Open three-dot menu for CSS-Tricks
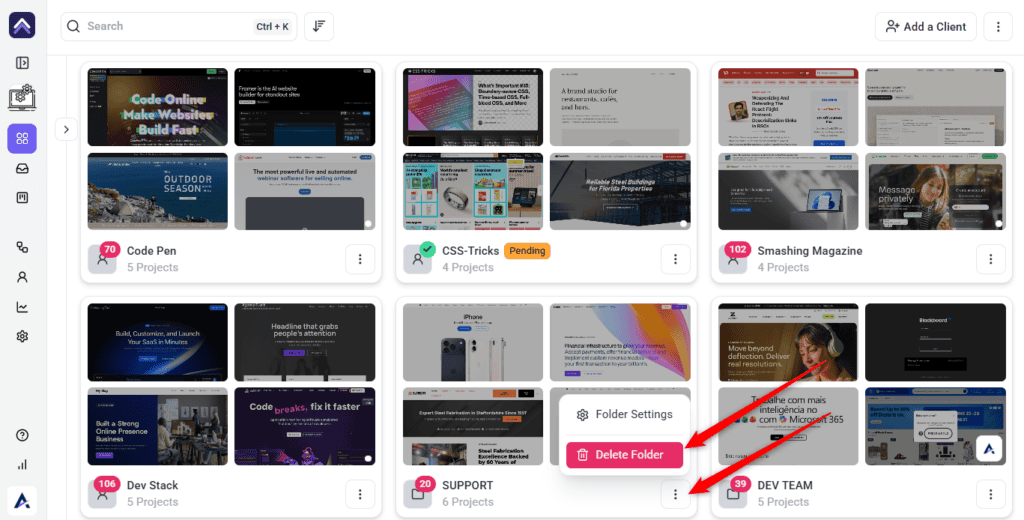Image resolution: width=1024 pixels, height=520 pixels. coord(675,259)
